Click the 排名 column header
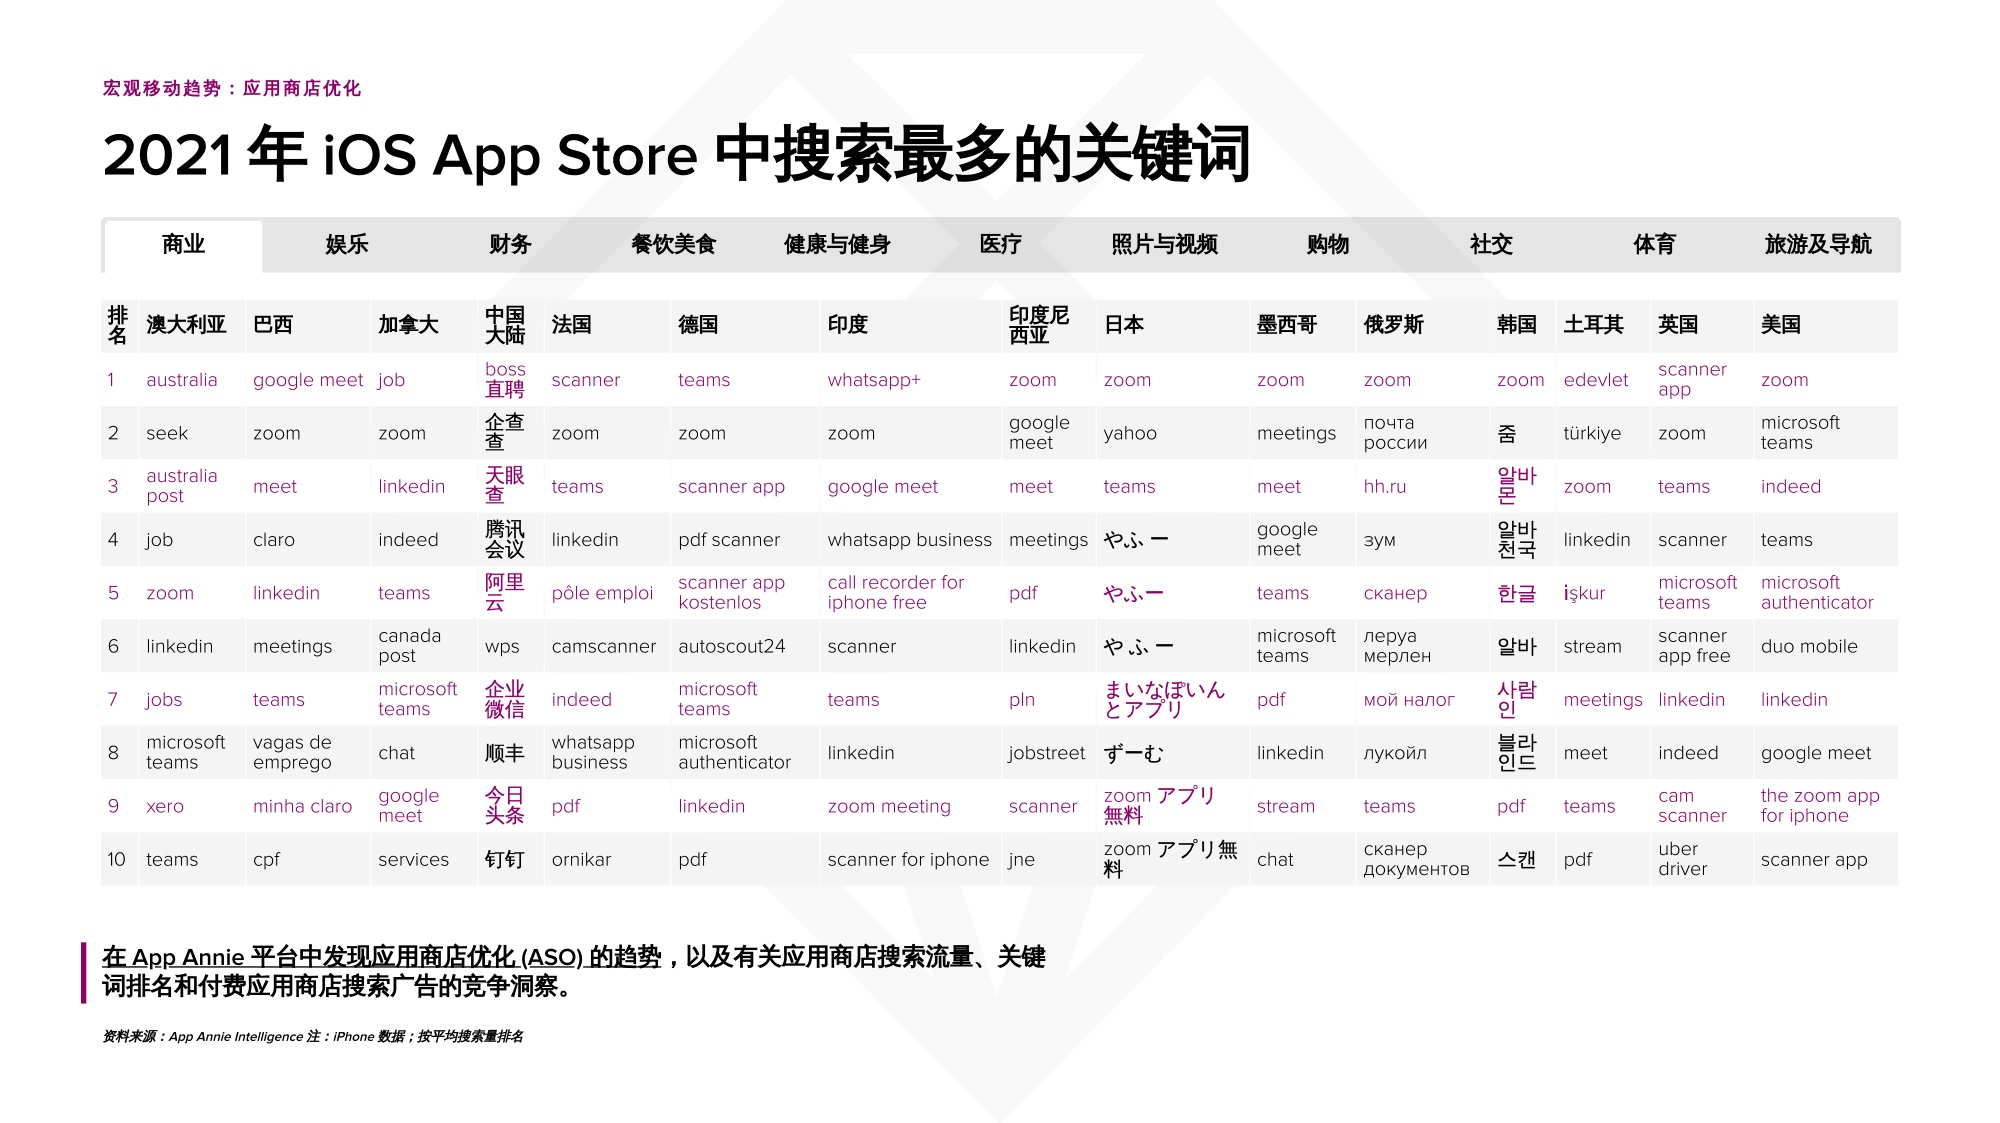This screenshot has width=2000, height=1123. click(117, 325)
